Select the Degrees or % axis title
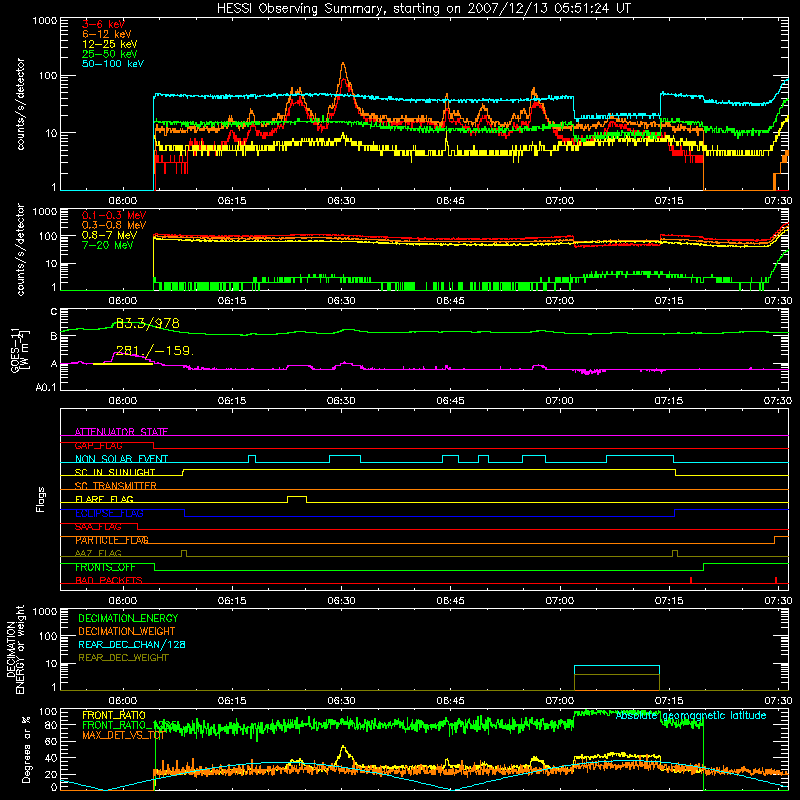 tap(26, 749)
